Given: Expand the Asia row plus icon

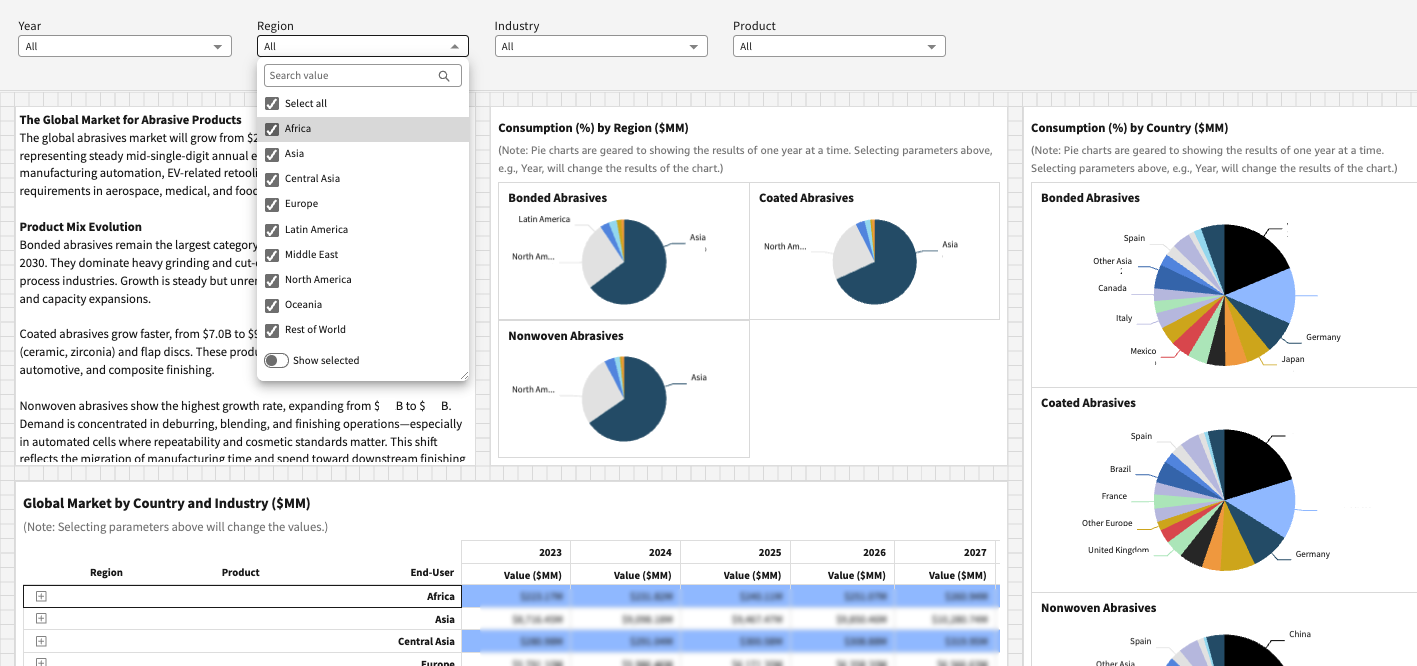Looking at the screenshot, I should pos(41,619).
